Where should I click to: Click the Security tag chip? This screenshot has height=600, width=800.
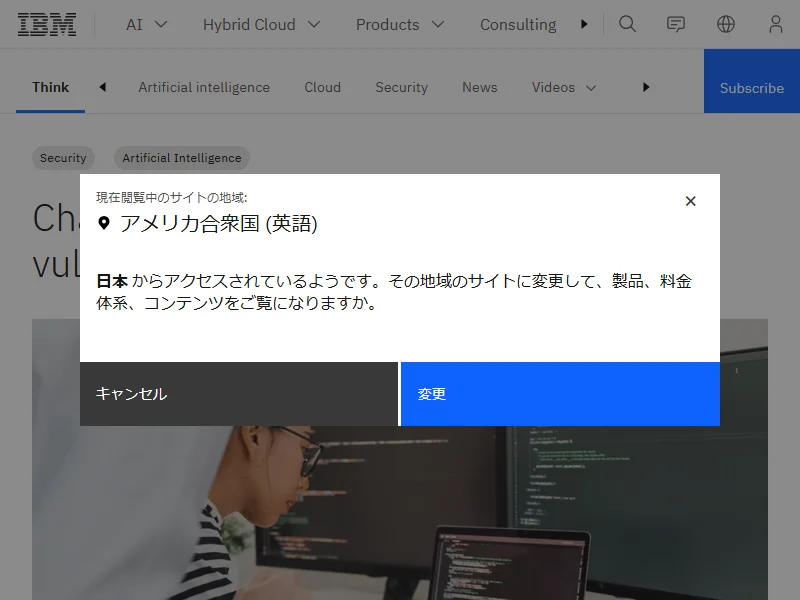pos(64,158)
